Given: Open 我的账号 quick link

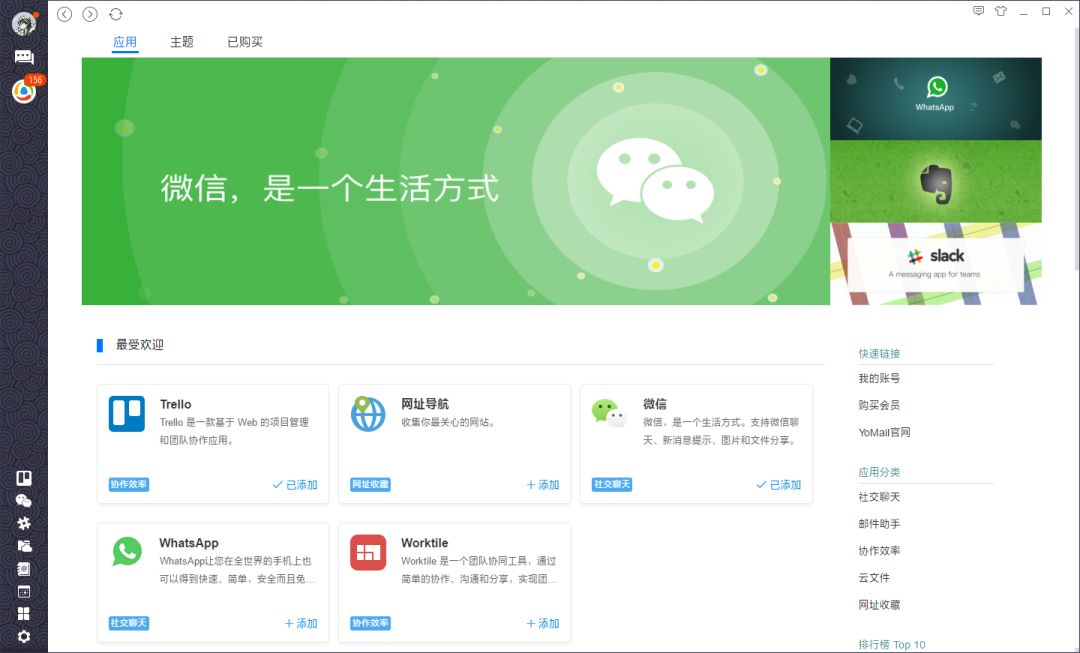Looking at the screenshot, I should click(x=879, y=378).
